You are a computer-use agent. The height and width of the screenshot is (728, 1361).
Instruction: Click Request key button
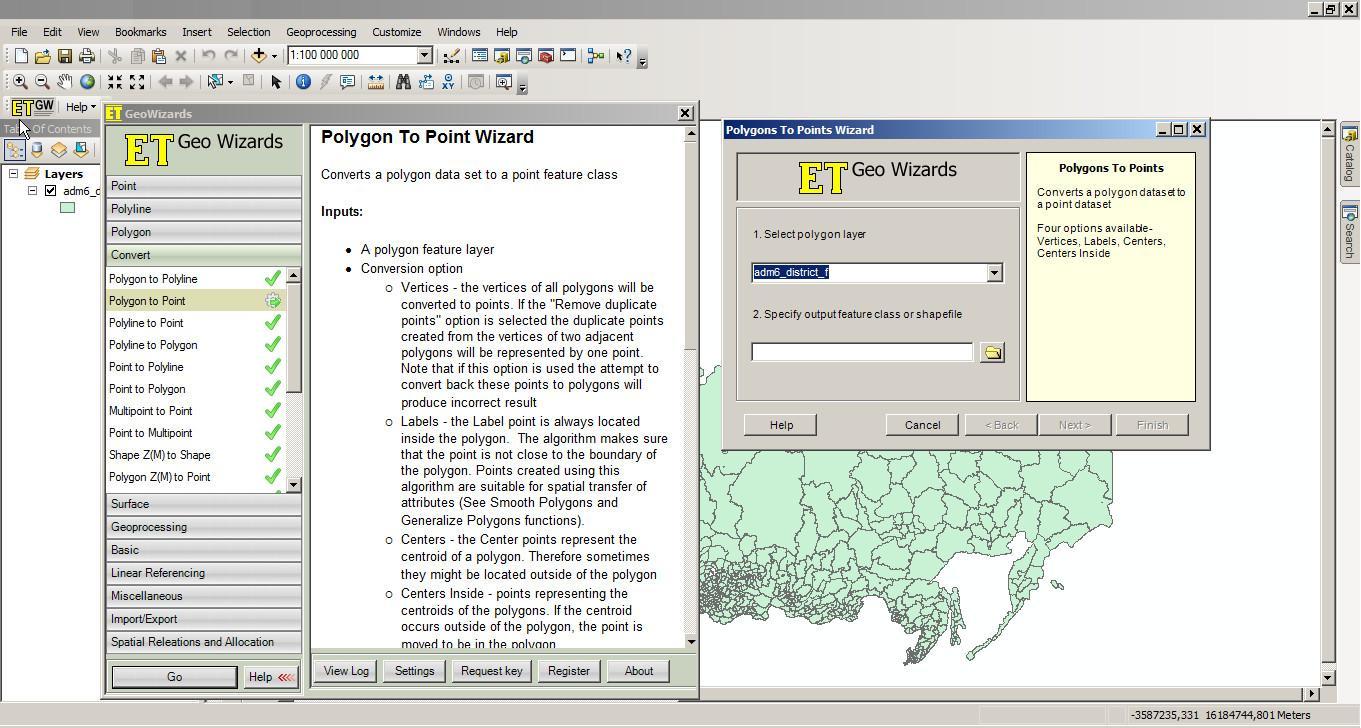491,671
